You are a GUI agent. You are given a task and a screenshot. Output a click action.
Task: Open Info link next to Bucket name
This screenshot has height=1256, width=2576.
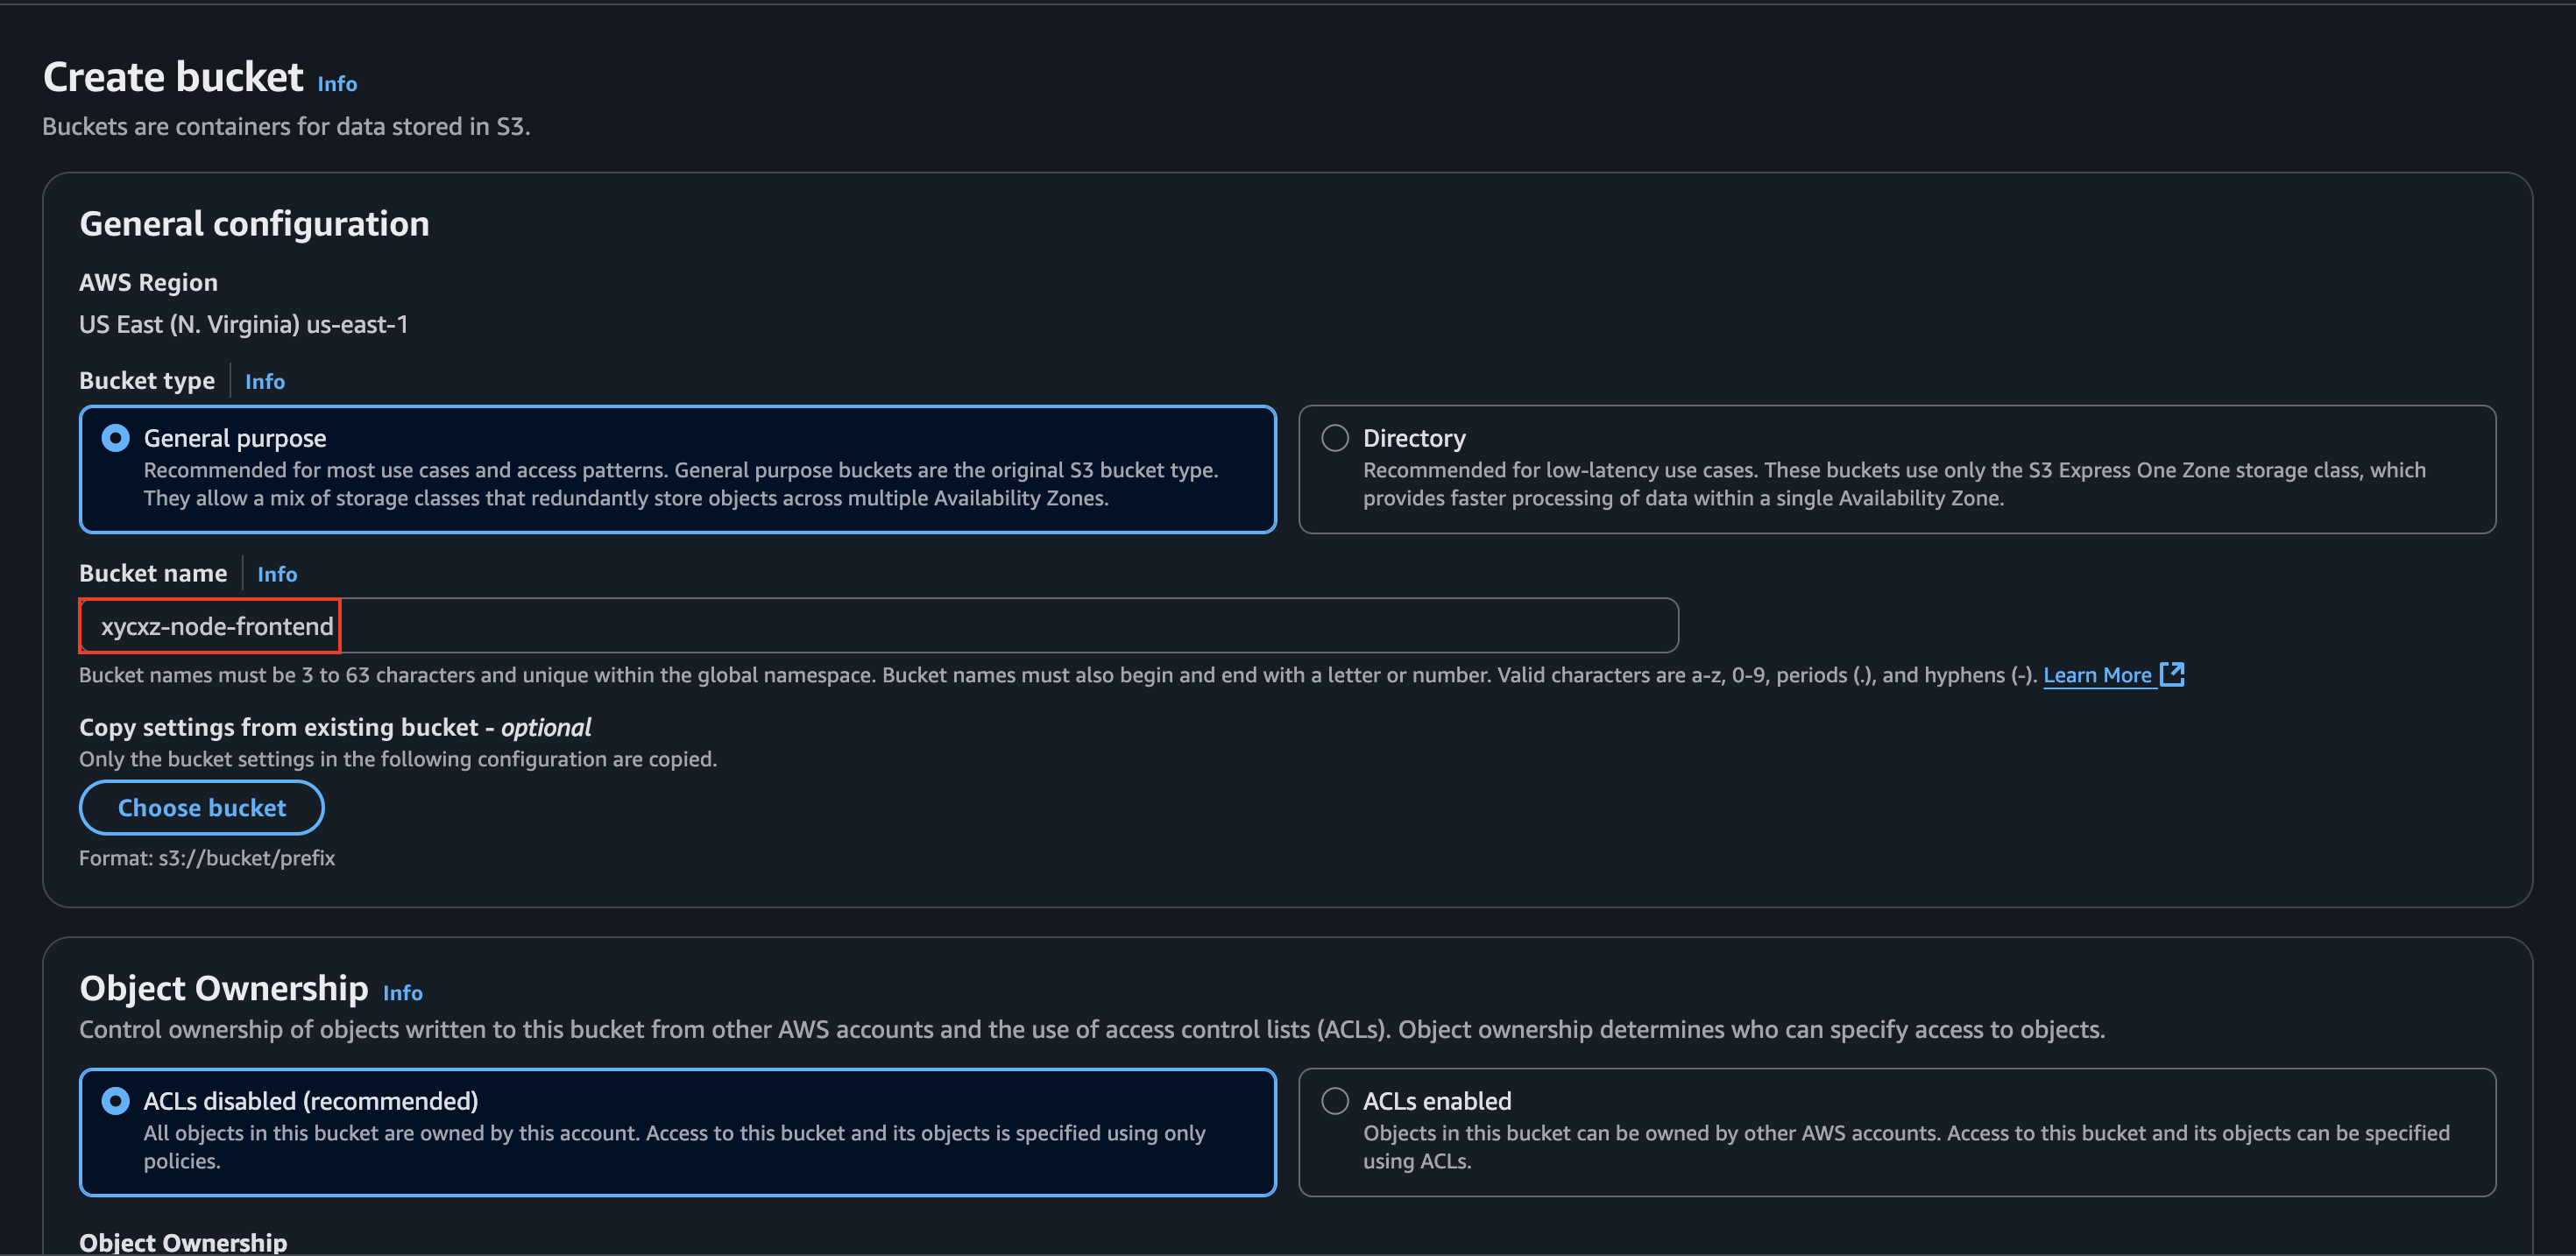(x=277, y=574)
